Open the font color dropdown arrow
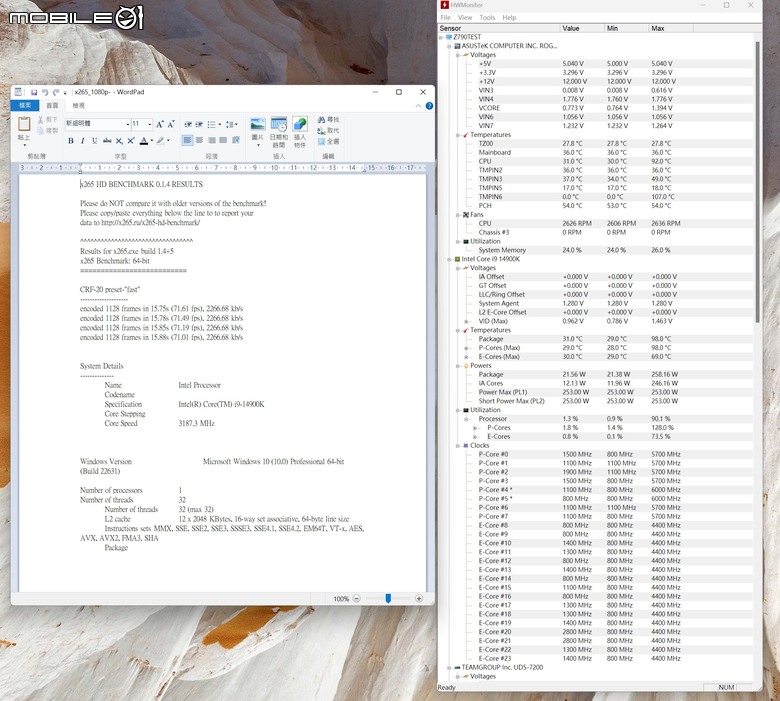780x701 pixels. click(x=152, y=141)
